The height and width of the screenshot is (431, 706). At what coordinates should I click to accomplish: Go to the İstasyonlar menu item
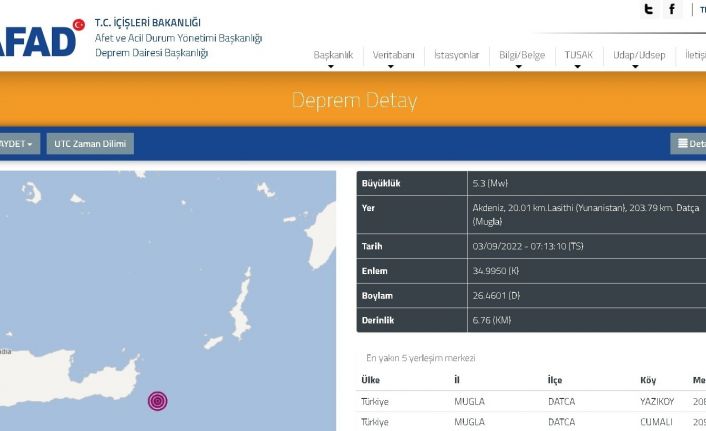click(x=456, y=56)
